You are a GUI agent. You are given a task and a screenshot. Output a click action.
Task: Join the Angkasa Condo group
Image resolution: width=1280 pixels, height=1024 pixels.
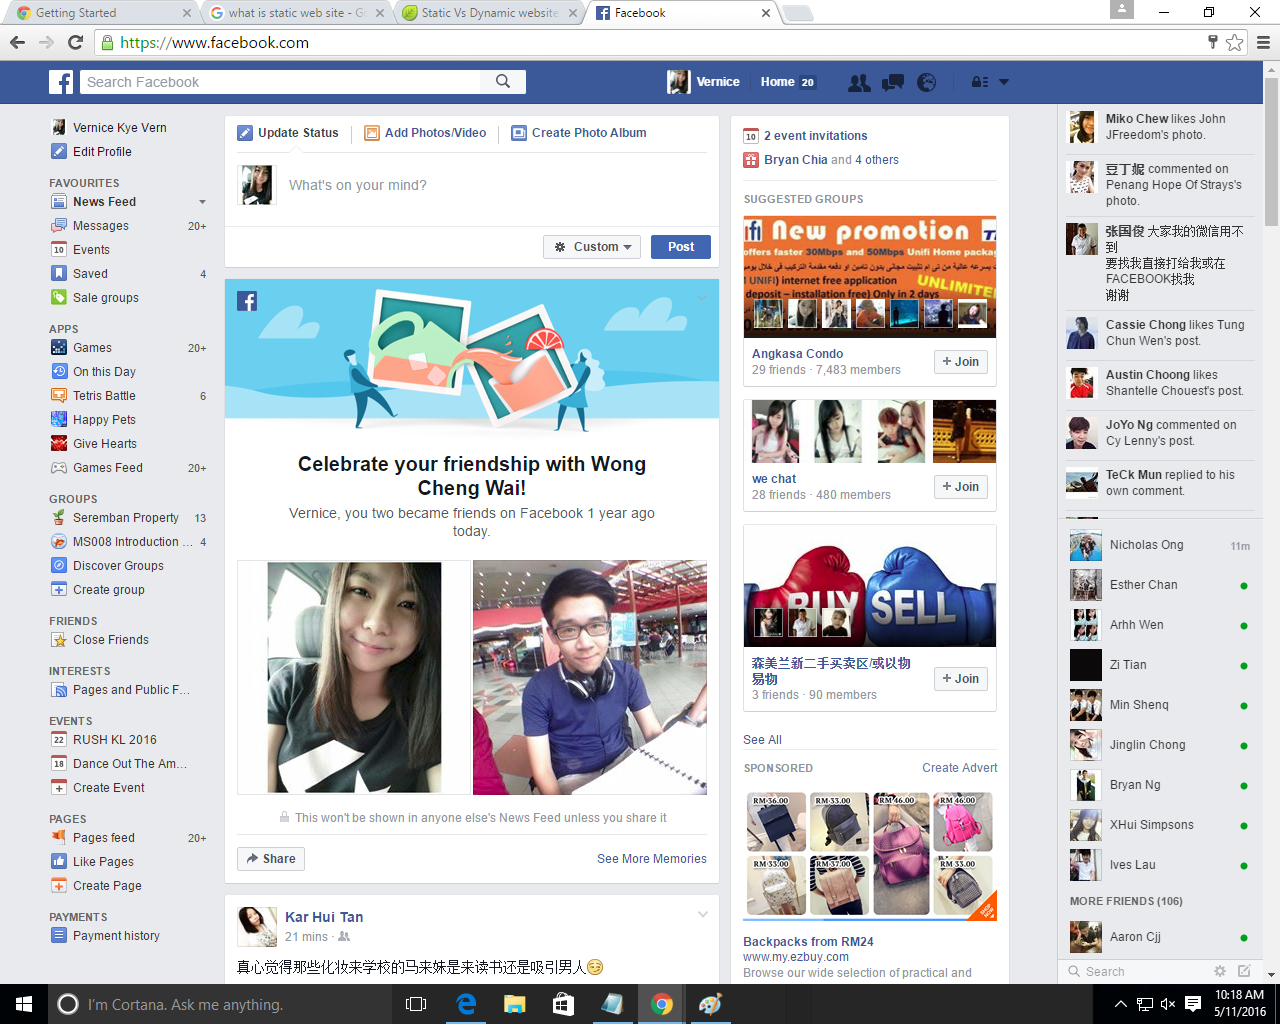961,362
